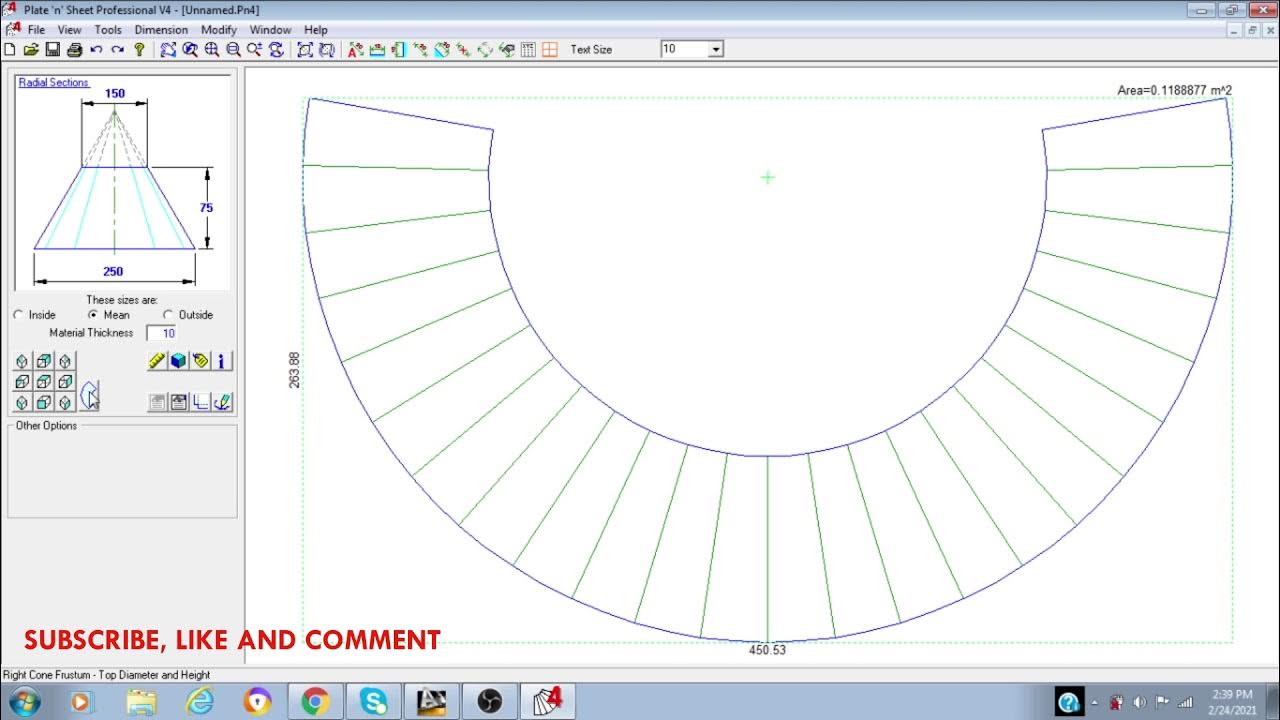This screenshot has height=720, width=1280.
Task: Click the Save floppy disk icon
Action: click(52, 49)
